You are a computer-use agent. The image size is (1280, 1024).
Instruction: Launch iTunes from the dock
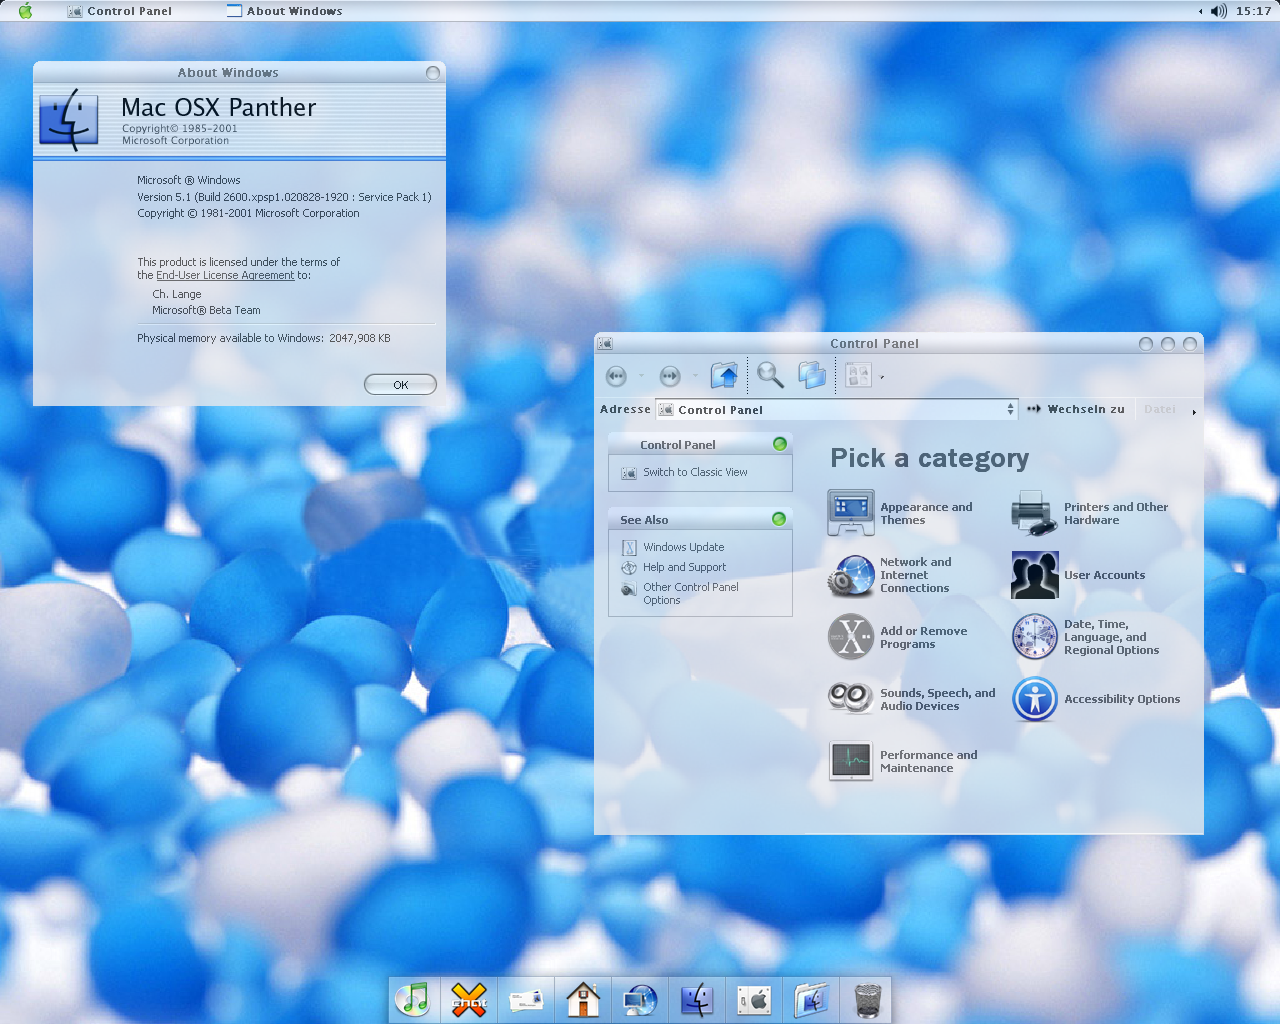pos(413,998)
